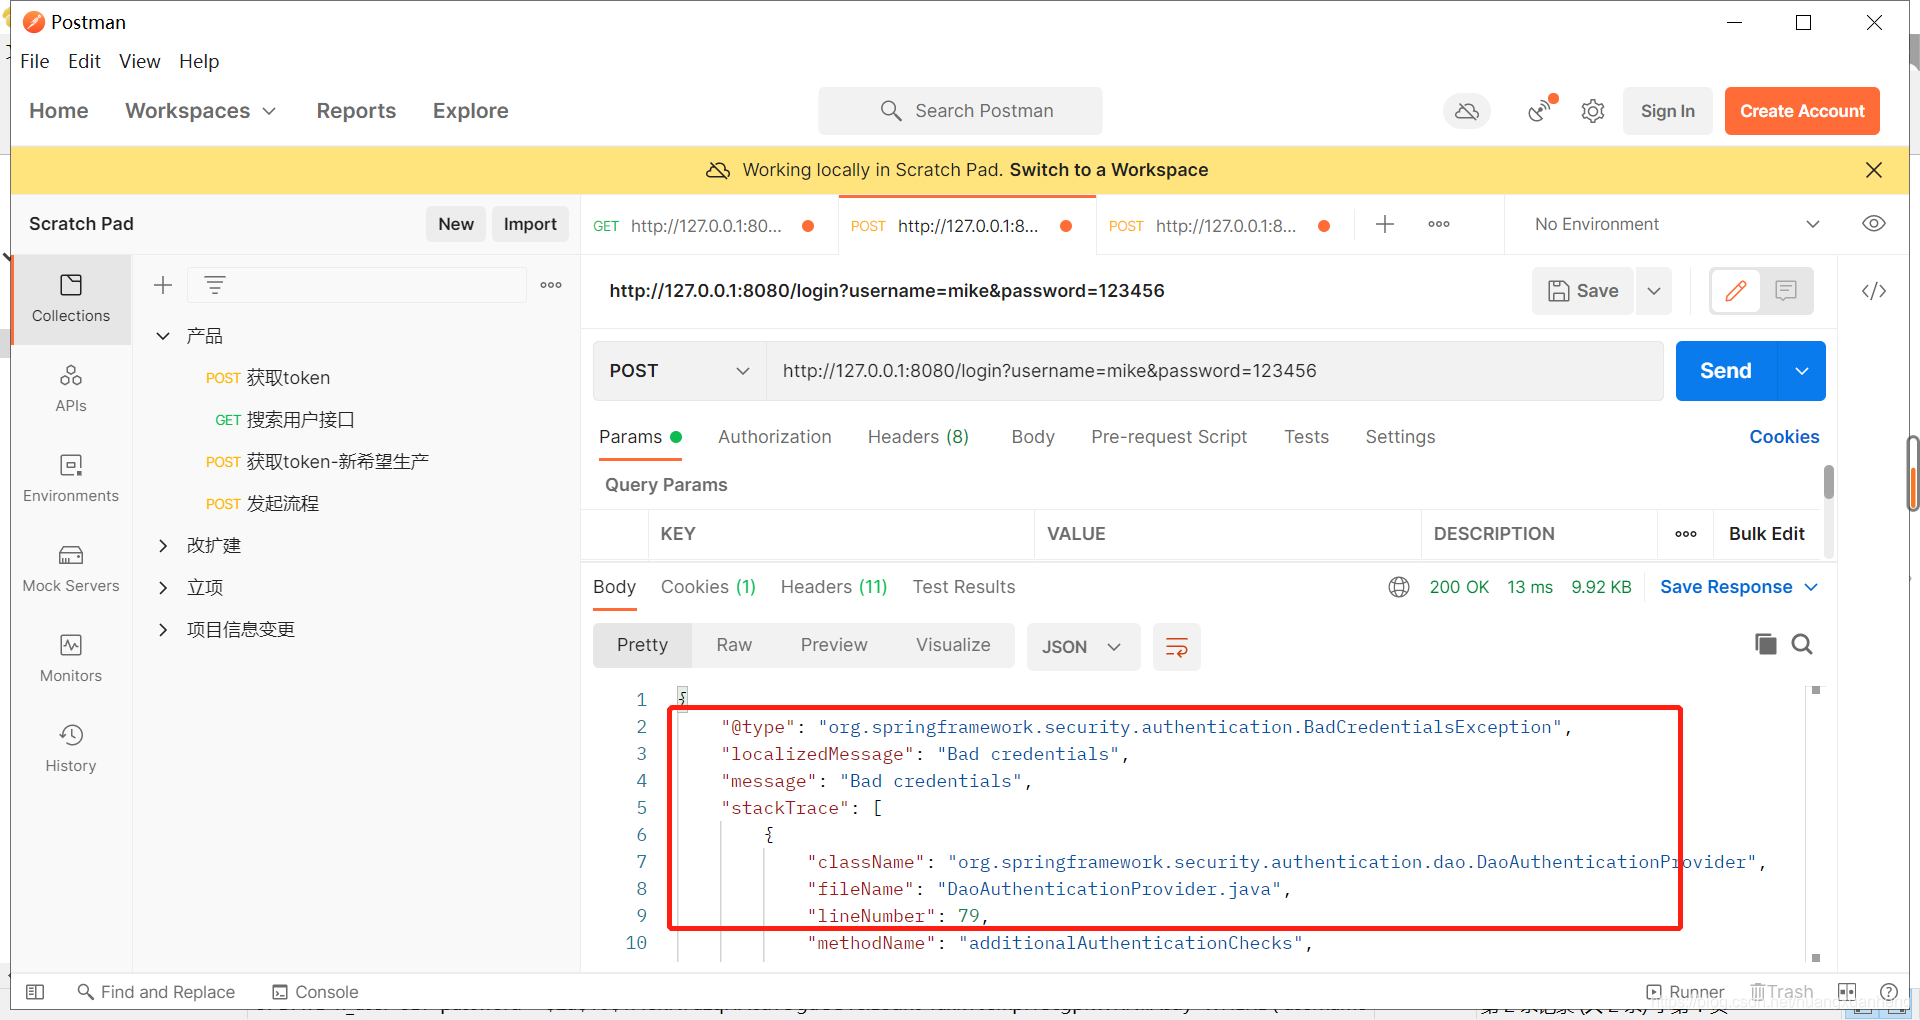Search within the response body
This screenshot has height=1020, width=1920.
tap(1802, 644)
